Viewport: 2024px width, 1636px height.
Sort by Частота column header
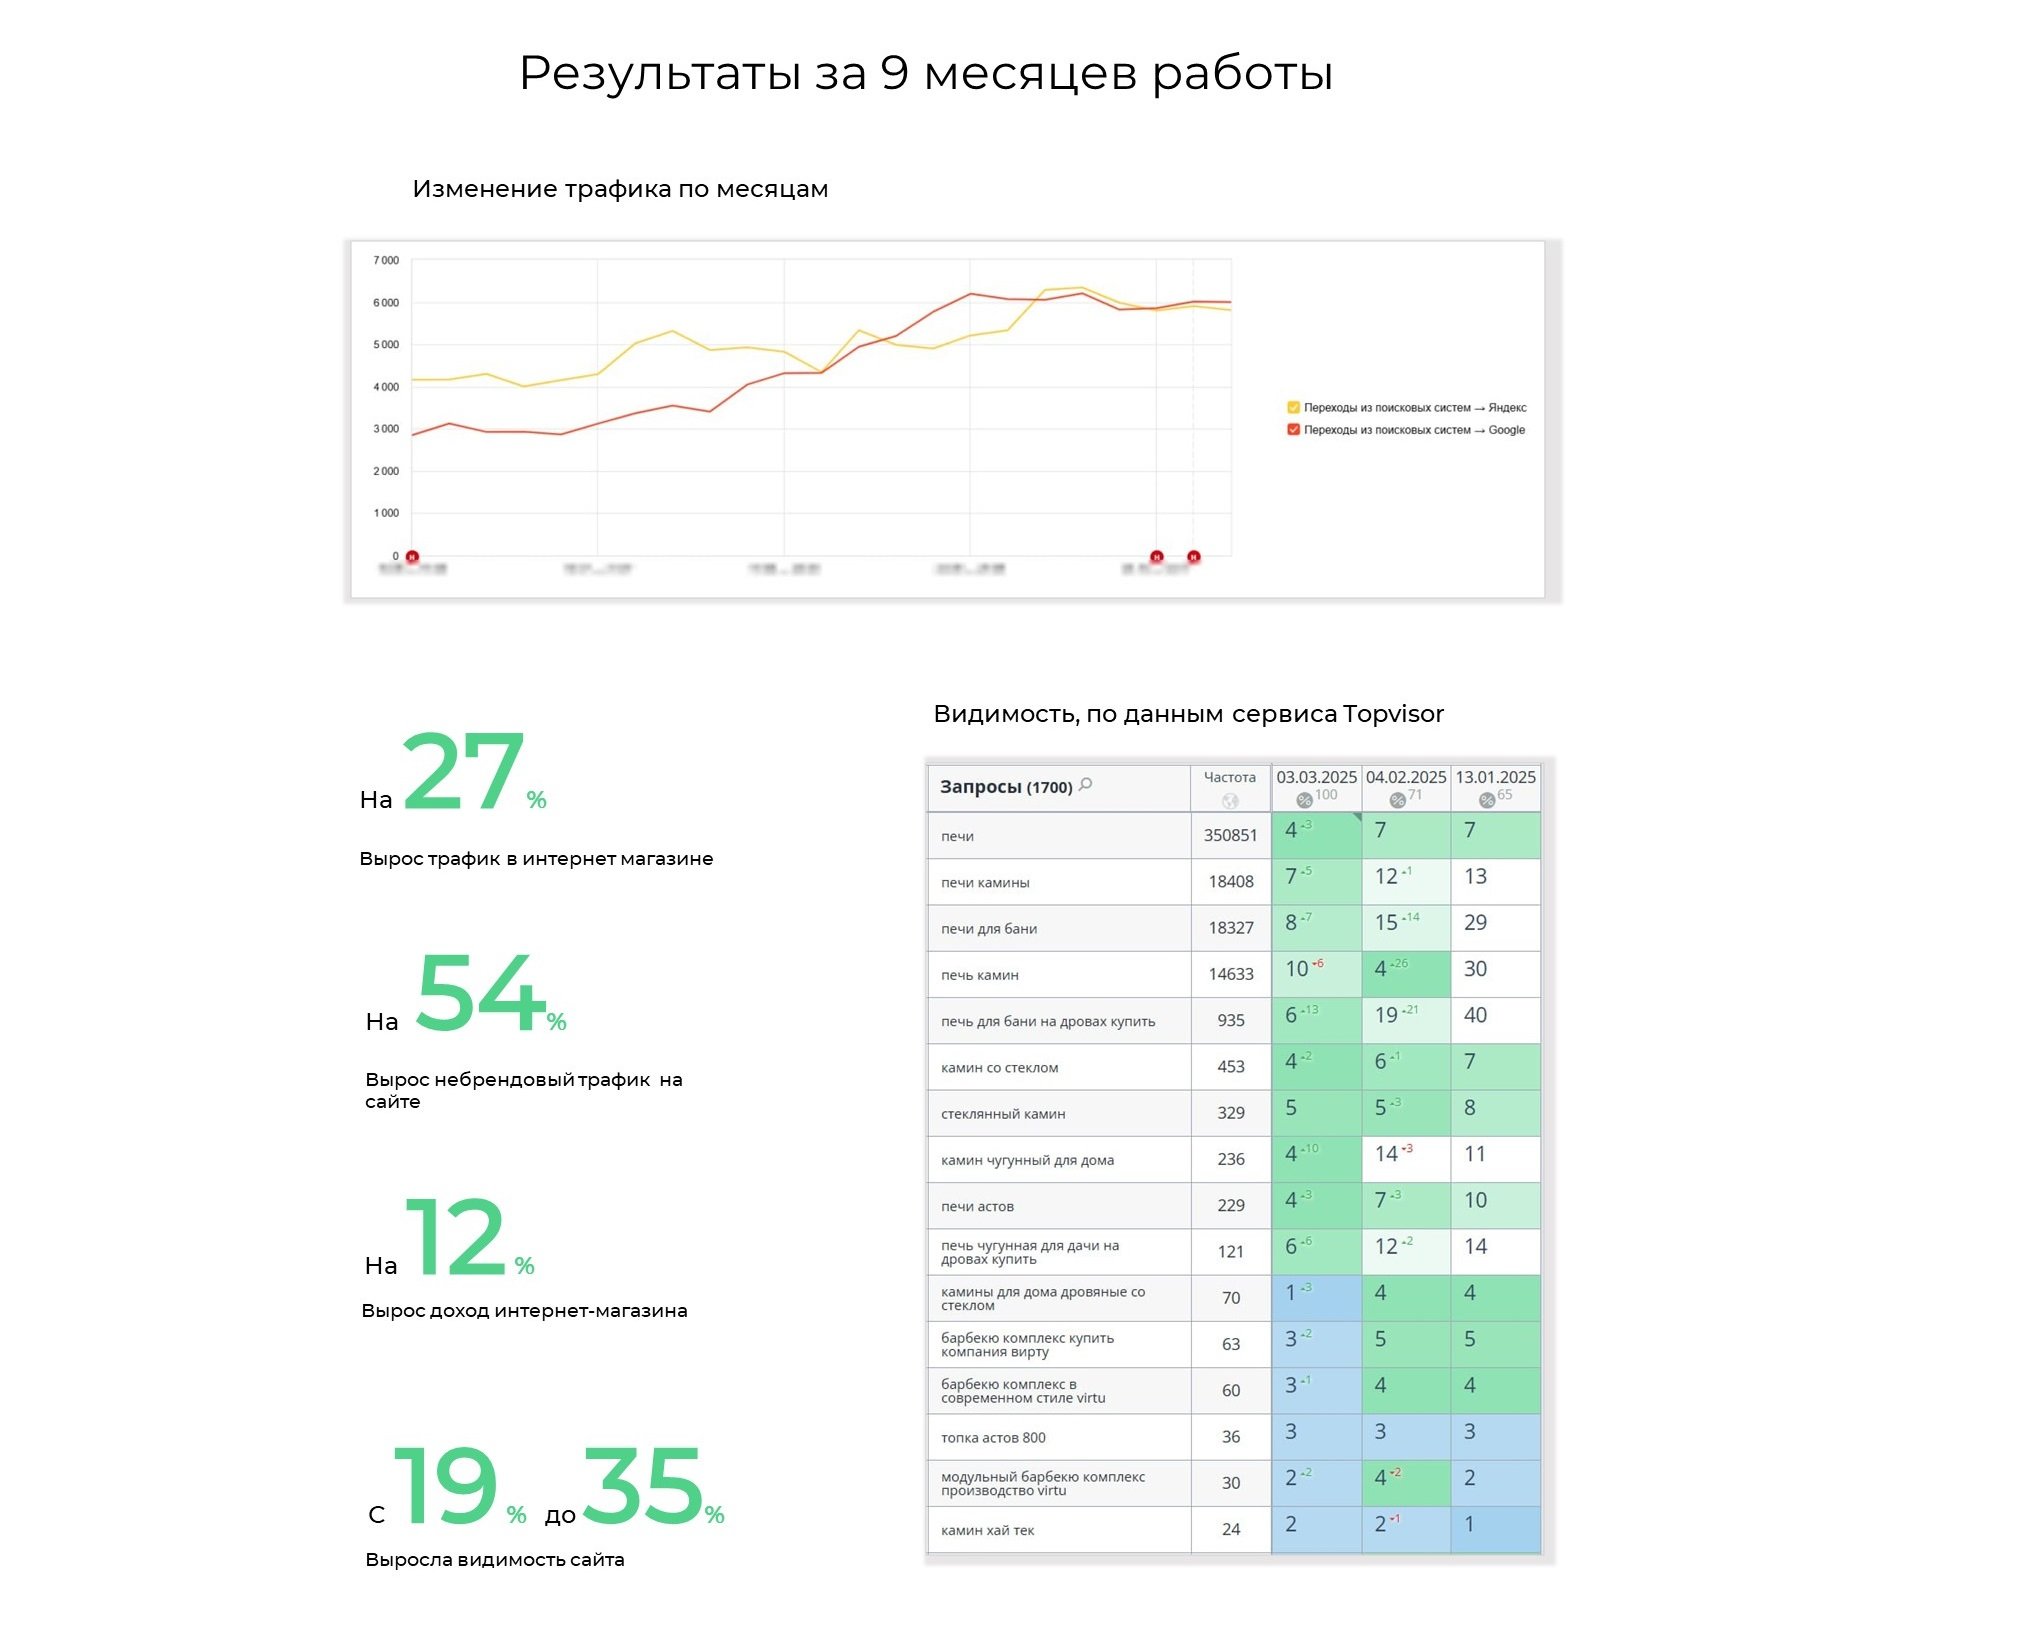(1229, 777)
